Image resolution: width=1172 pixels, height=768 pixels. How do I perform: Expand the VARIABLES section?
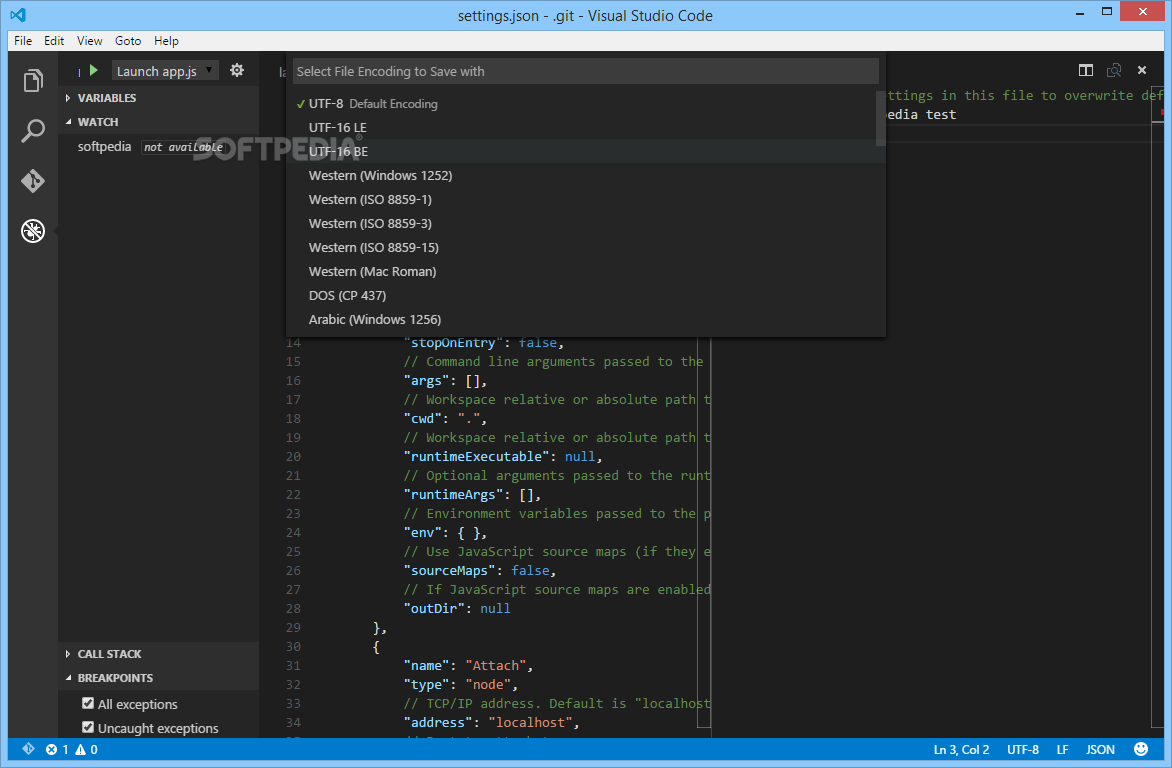tap(158, 98)
